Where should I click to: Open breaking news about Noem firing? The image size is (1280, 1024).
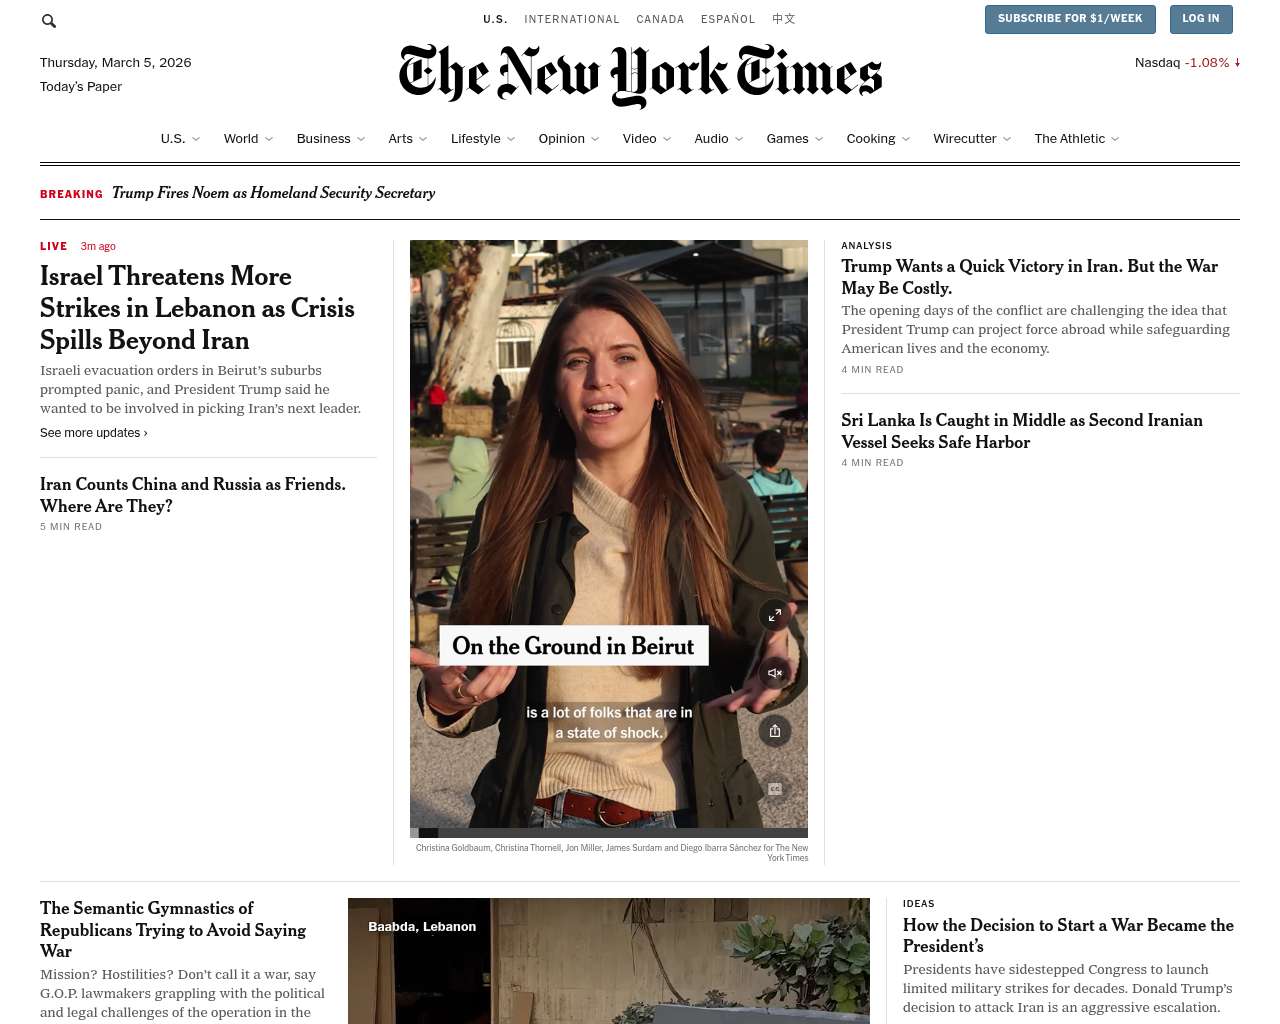[273, 193]
